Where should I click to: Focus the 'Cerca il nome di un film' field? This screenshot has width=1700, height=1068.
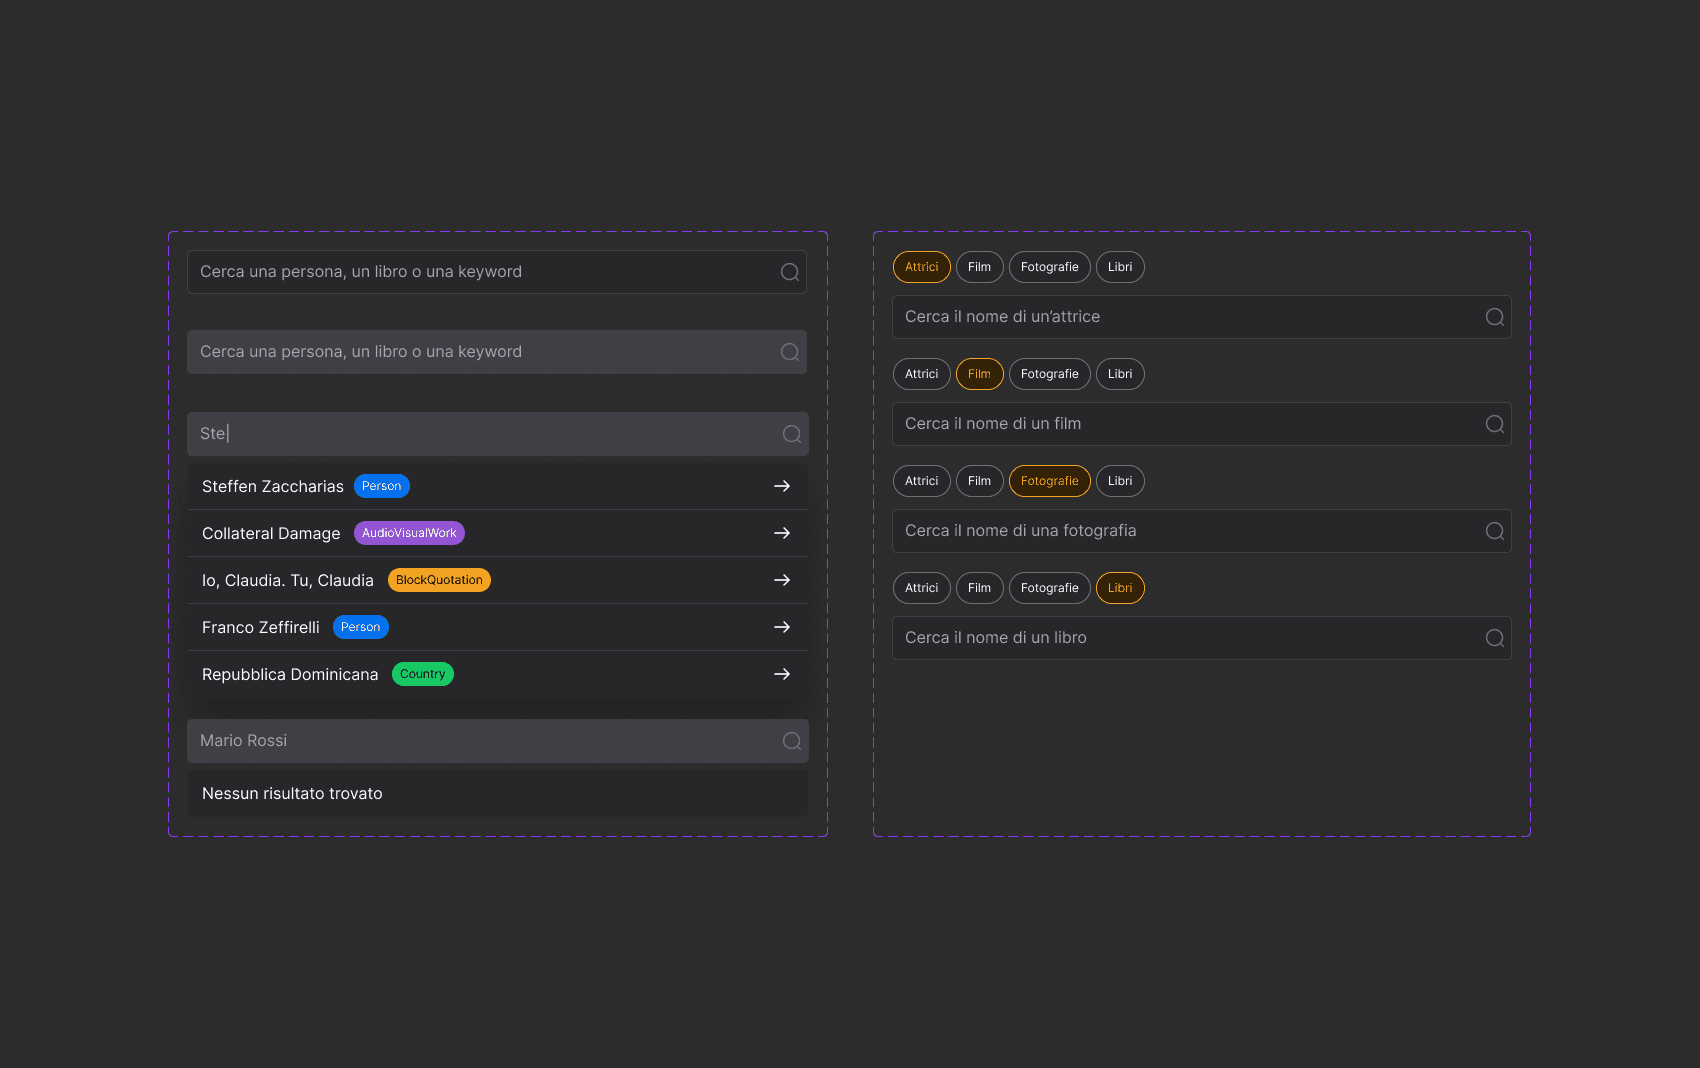(x=1202, y=424)
